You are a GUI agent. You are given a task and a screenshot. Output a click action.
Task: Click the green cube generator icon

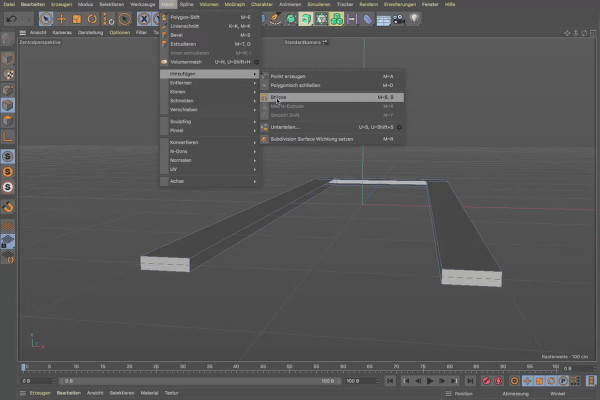305,19
